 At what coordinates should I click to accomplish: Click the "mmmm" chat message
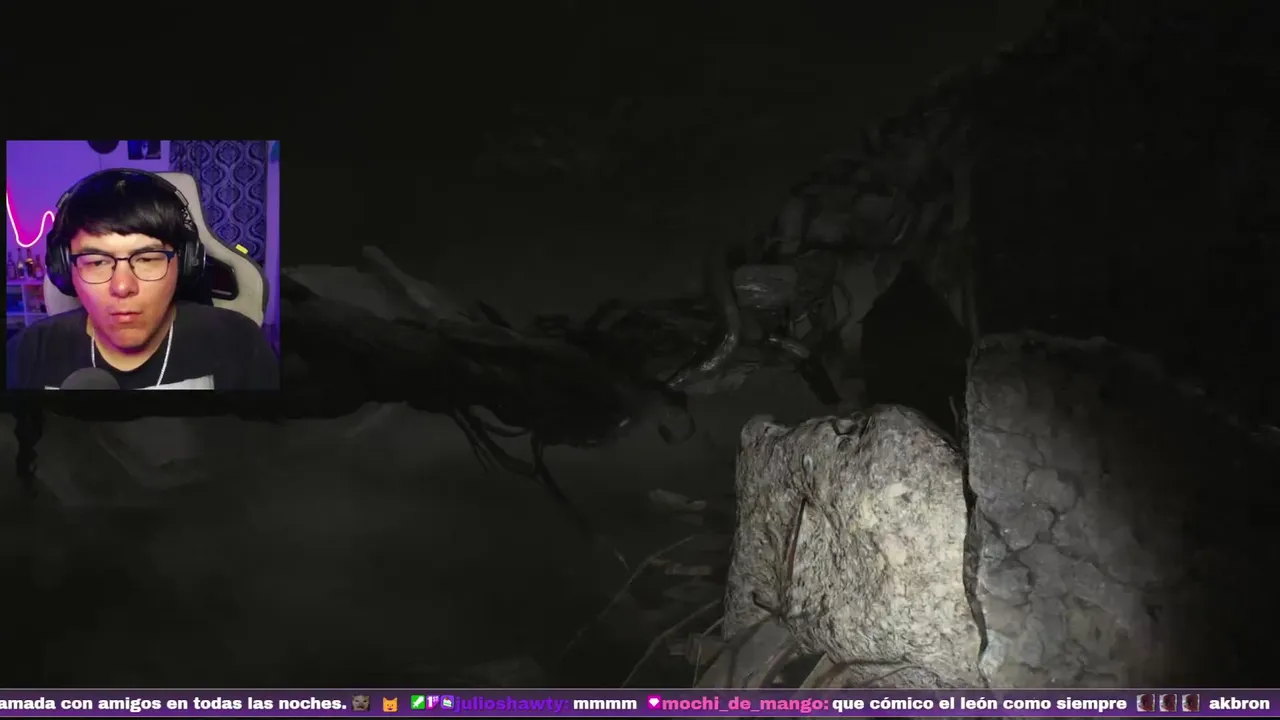point(605,704)
